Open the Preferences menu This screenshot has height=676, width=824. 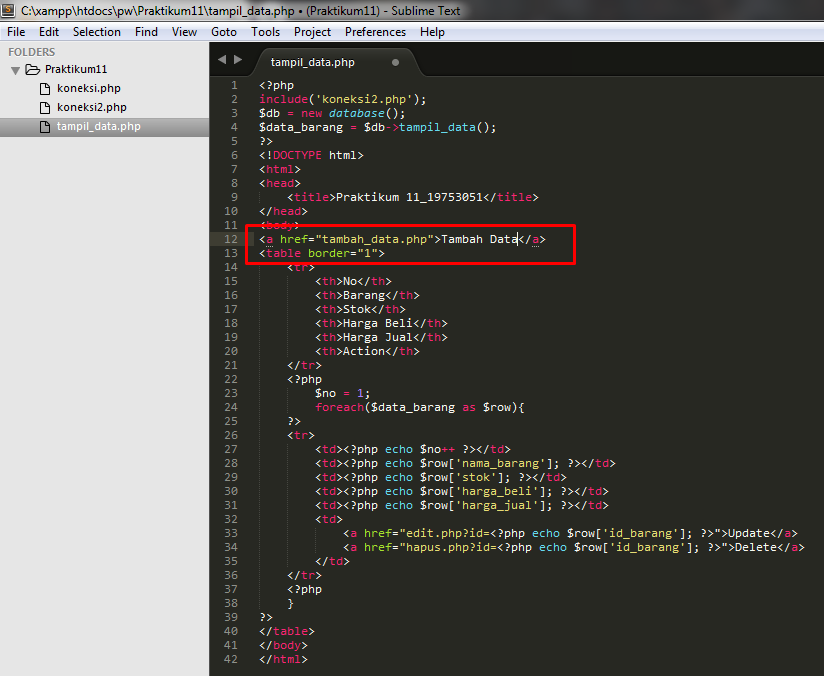pyautogui.click(x=375, y=32)
